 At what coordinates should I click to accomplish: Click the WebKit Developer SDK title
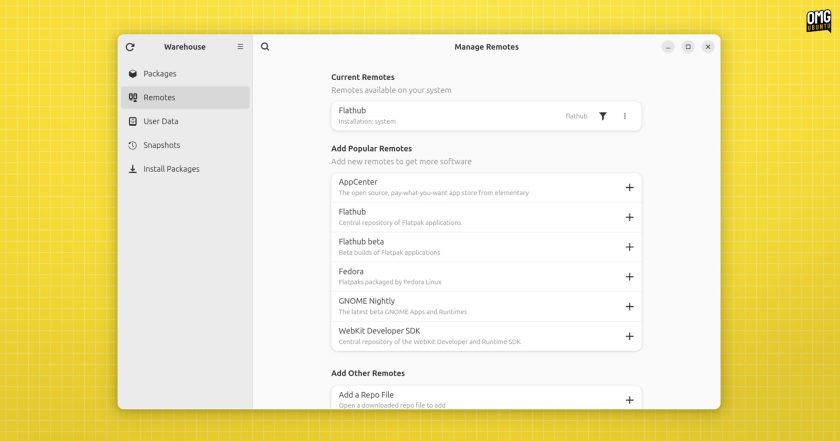(379, 331)
